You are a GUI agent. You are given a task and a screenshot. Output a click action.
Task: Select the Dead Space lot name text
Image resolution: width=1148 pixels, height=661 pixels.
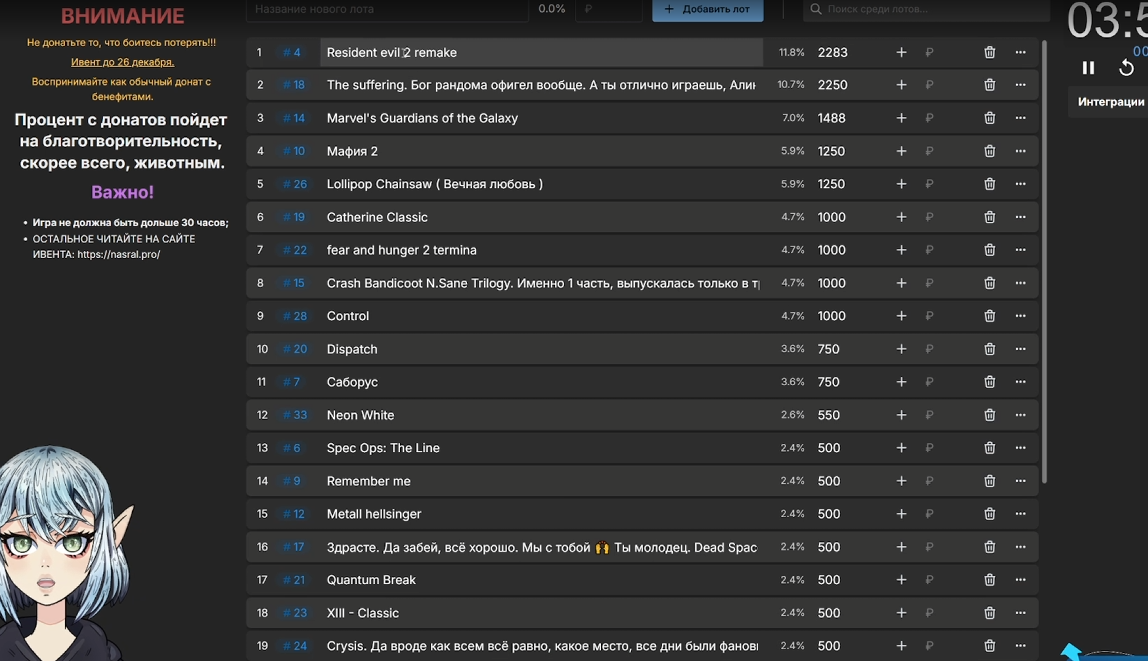point(542,547)
